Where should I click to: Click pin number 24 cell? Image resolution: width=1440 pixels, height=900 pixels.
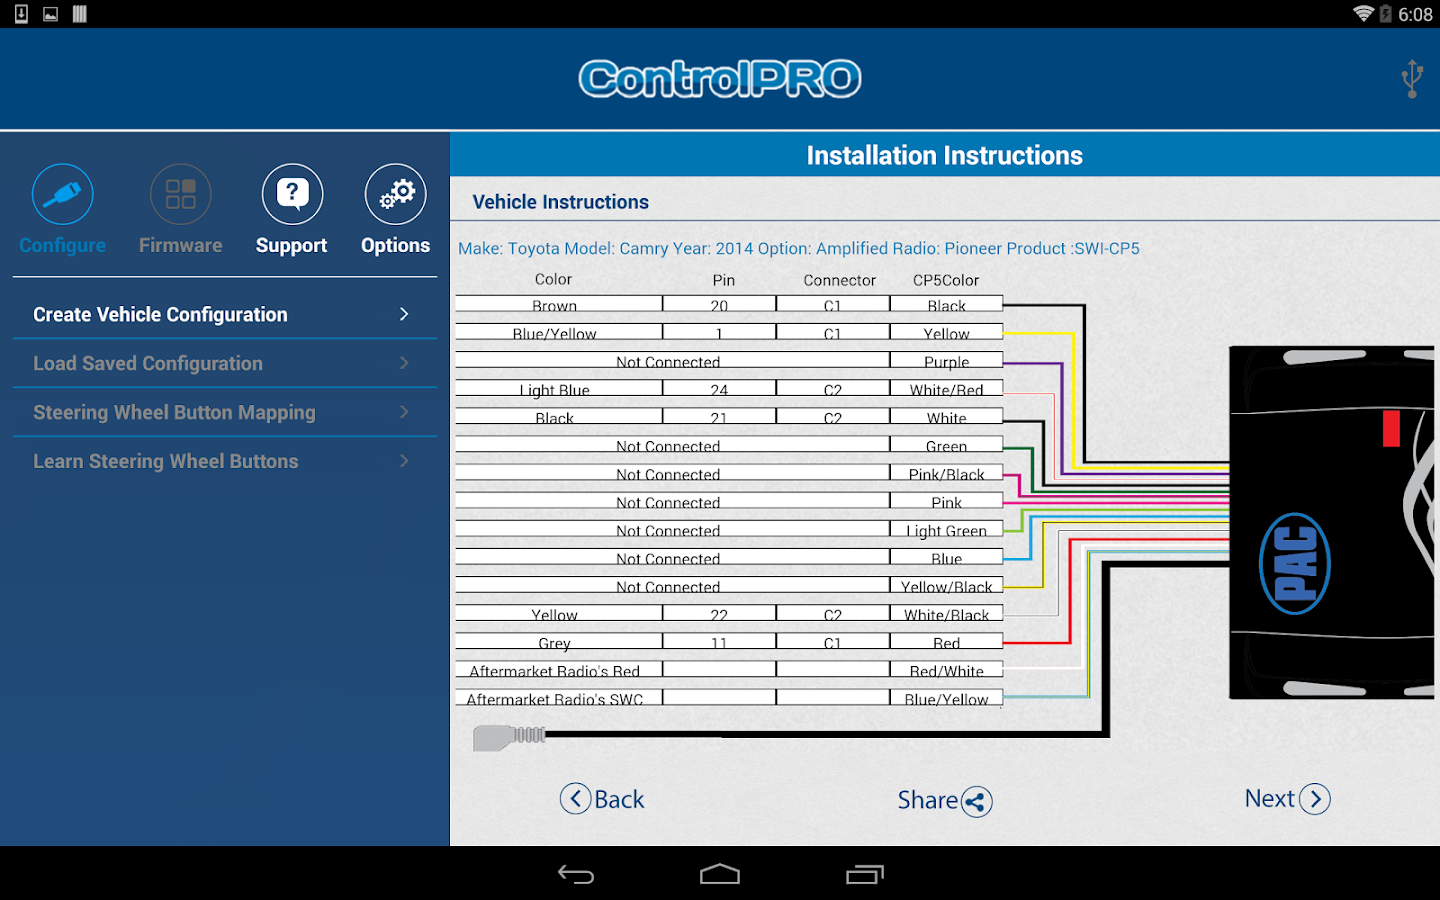coord(719,388)
